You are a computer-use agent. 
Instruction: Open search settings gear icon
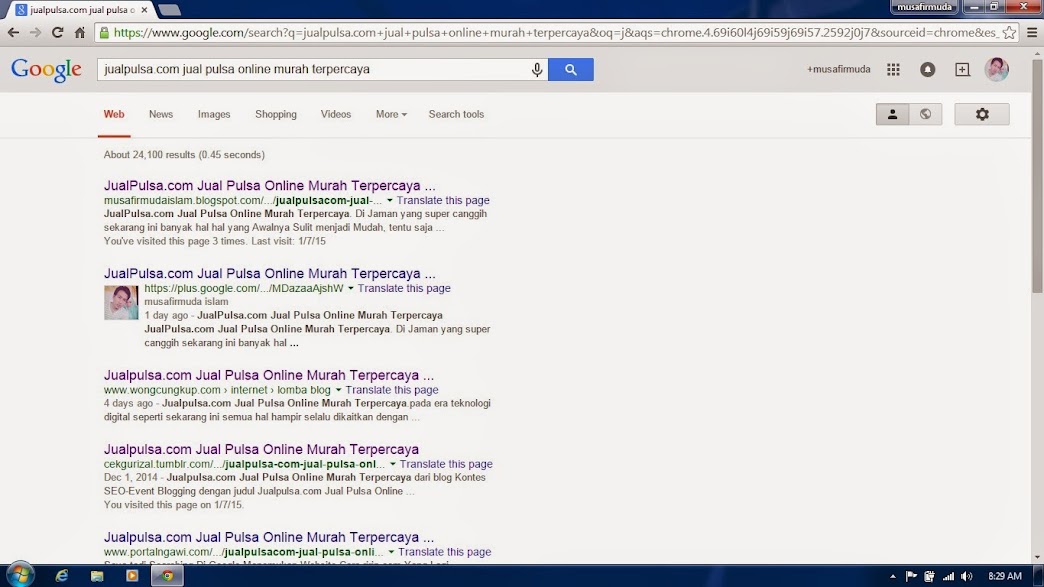[982, 114]
